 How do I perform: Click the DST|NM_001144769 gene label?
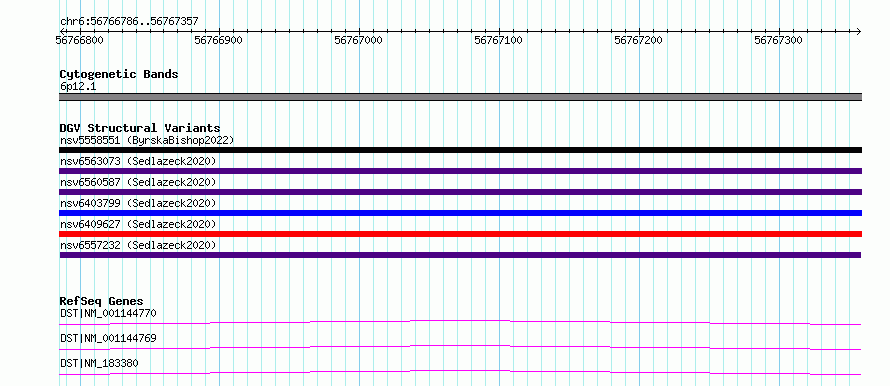pyautogui.click(x=108, y=338)
